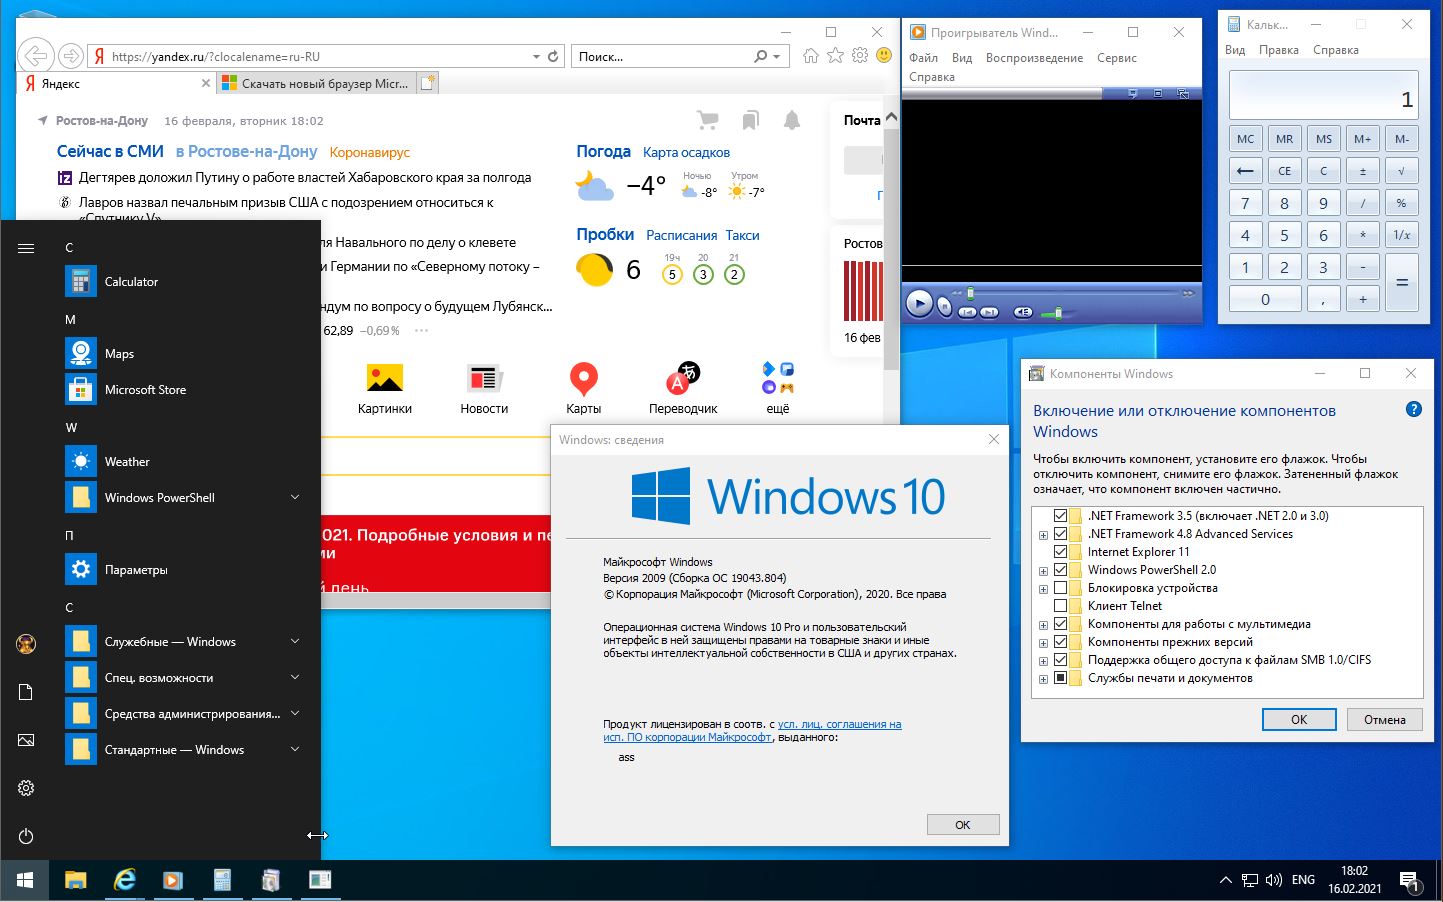The width and height of the screenshot is (1443, 902).
Task: Open Yandex Картинки service
Action: (385, 388)
